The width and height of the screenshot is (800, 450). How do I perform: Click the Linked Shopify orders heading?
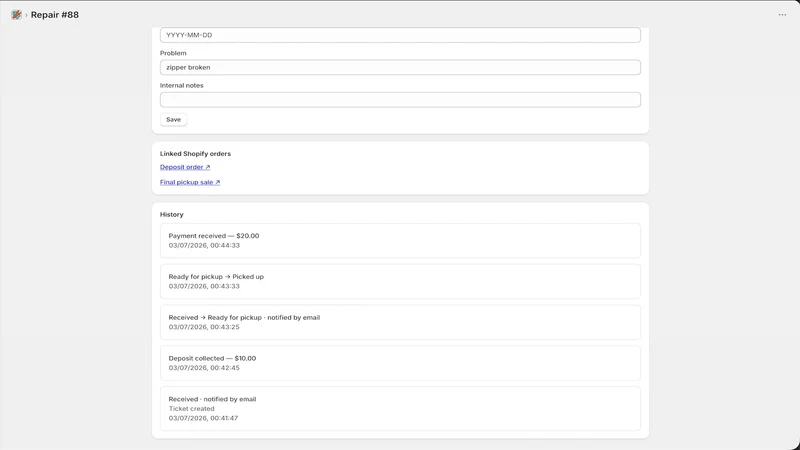(195, 154)
